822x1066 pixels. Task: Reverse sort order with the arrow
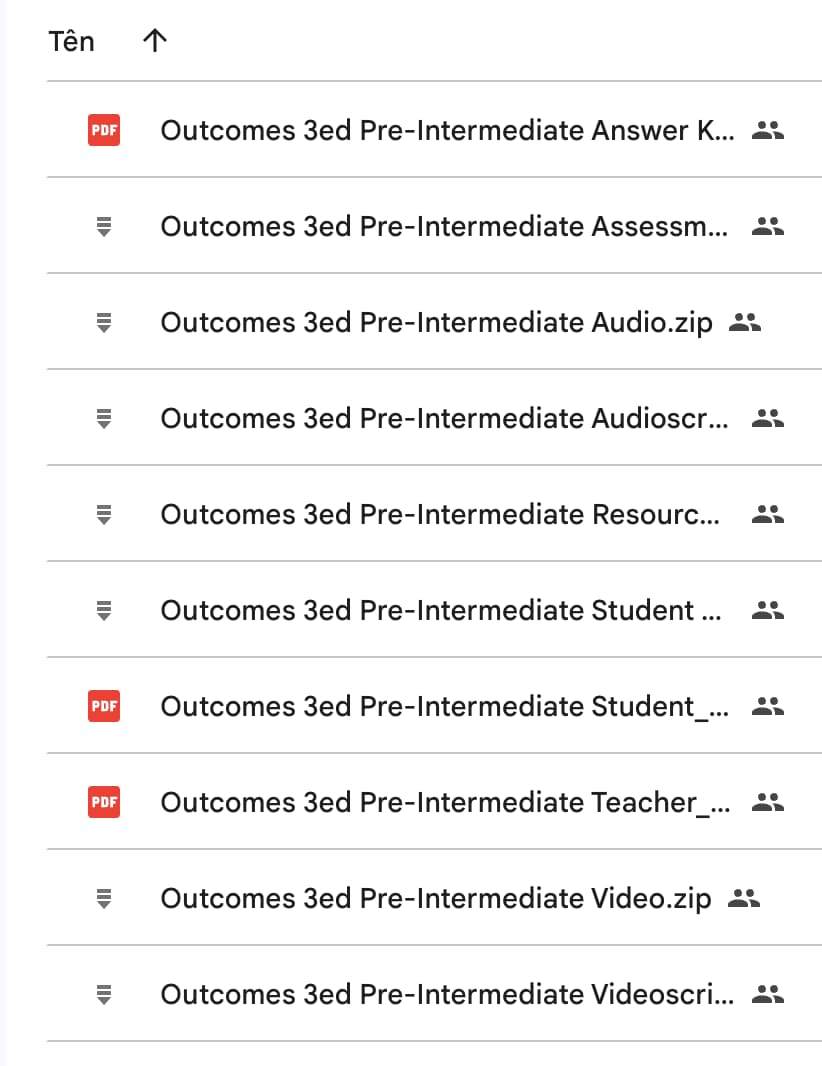pos(155,41)
